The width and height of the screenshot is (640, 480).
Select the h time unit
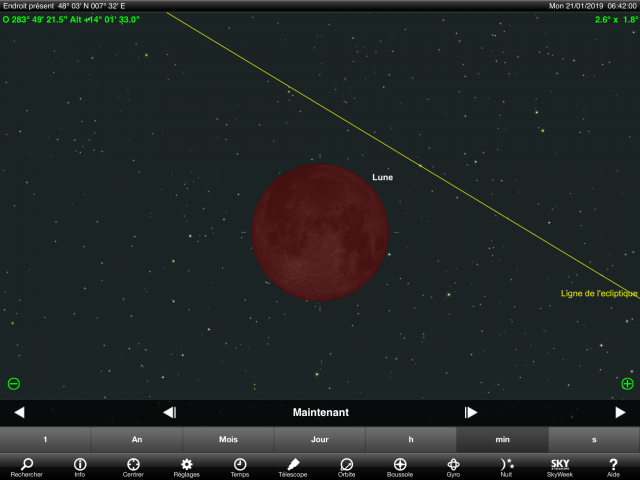[411, 440]
